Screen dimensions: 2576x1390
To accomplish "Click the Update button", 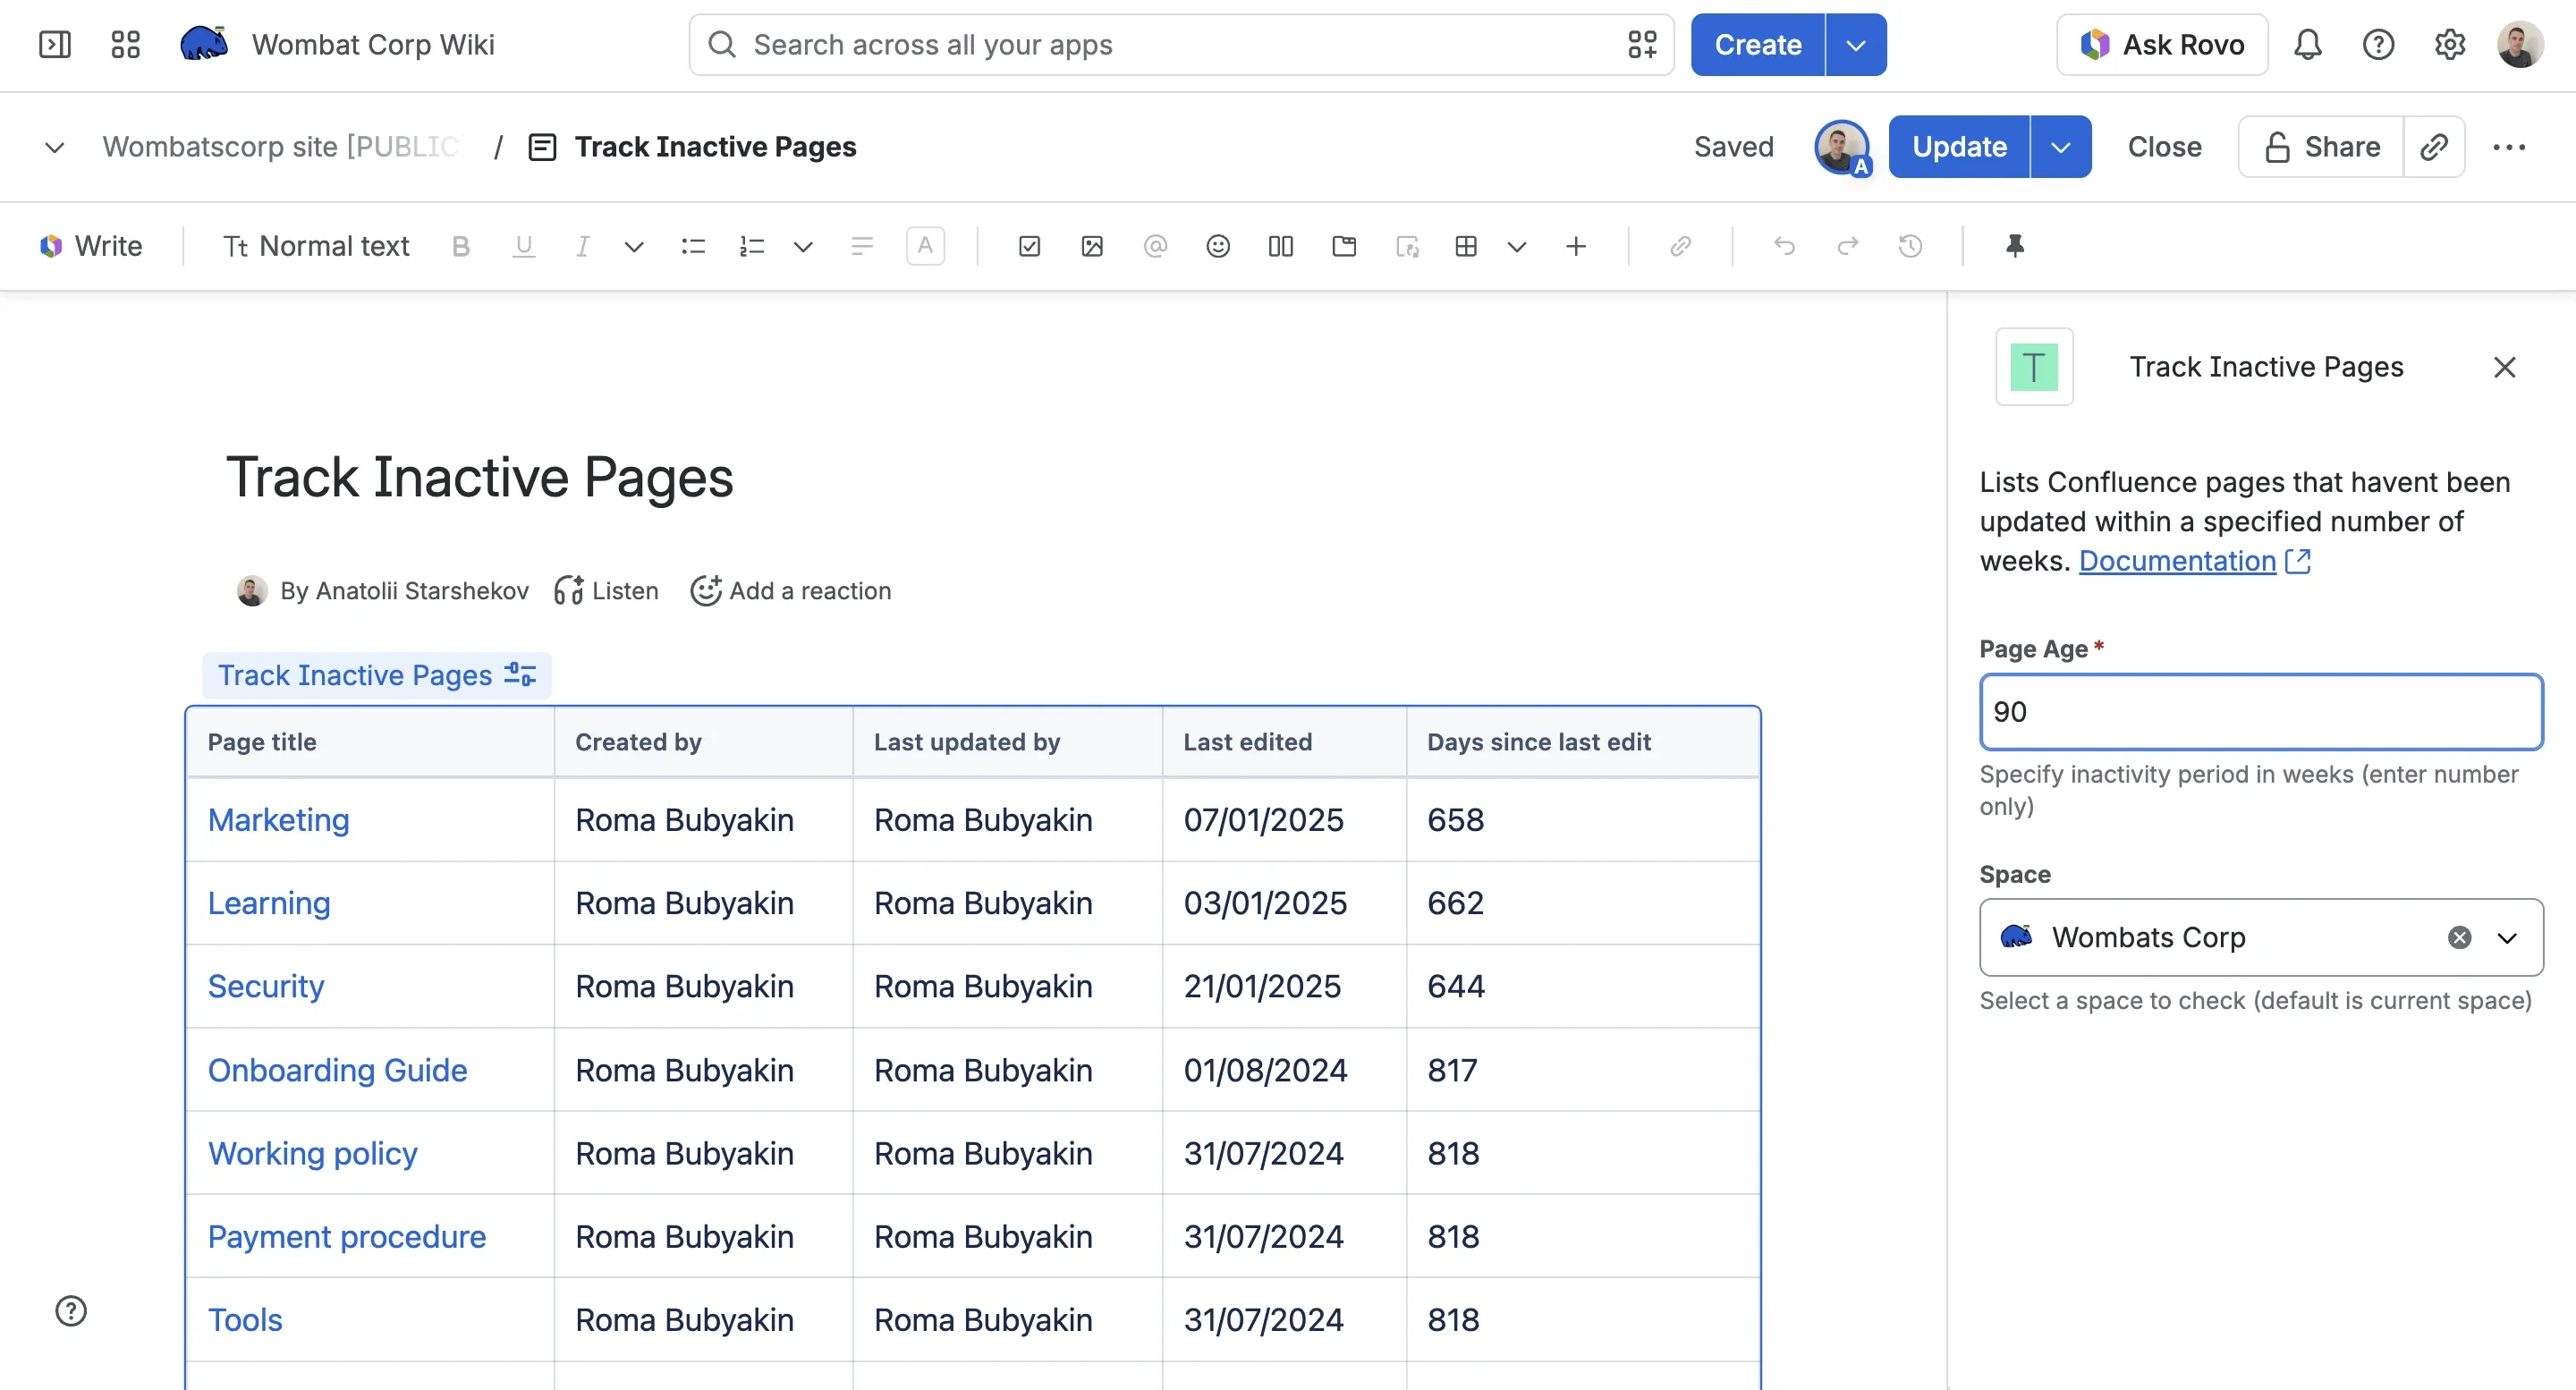I will point(1959,147).
